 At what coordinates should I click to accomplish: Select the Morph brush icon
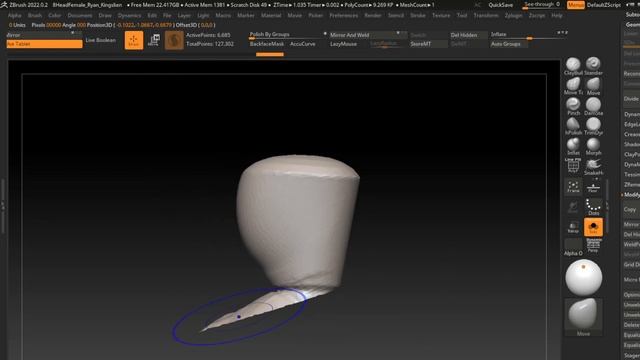[593, 146]
